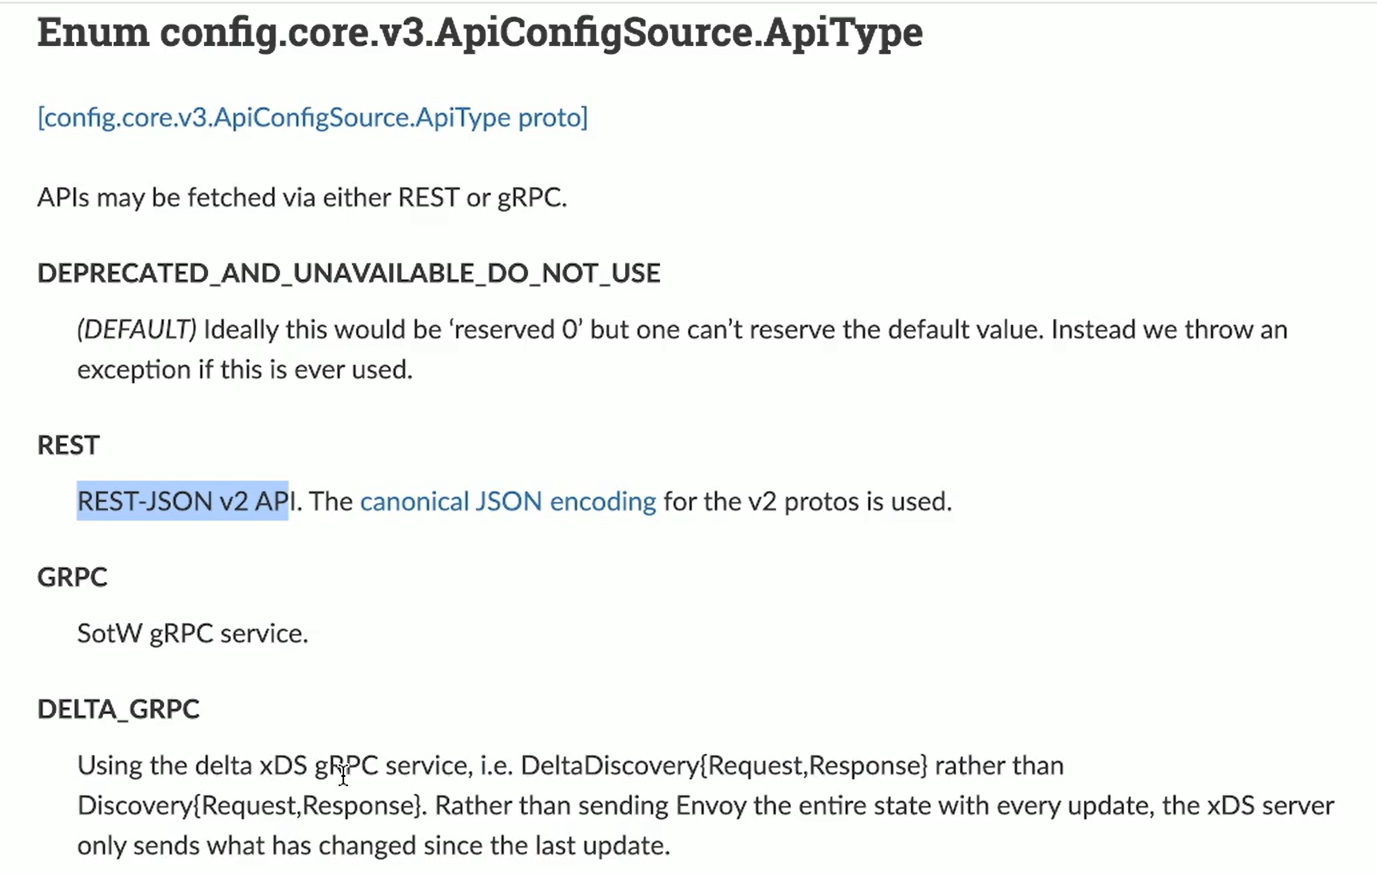
Task: Click the DELTA_GRPC enum value heading
Action: [x=118, y=709]
